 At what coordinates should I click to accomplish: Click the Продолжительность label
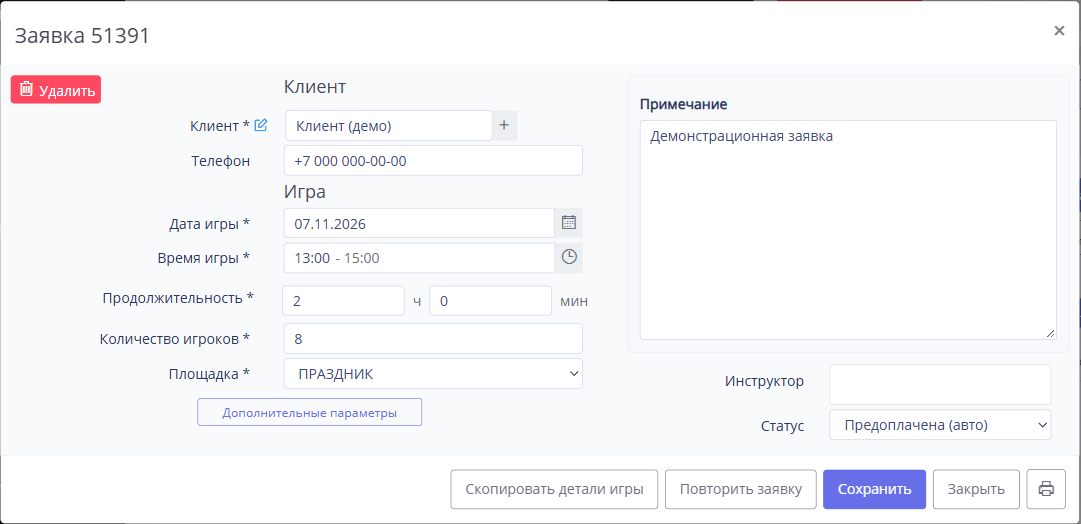pyautogui.click(x=178, y=298)
